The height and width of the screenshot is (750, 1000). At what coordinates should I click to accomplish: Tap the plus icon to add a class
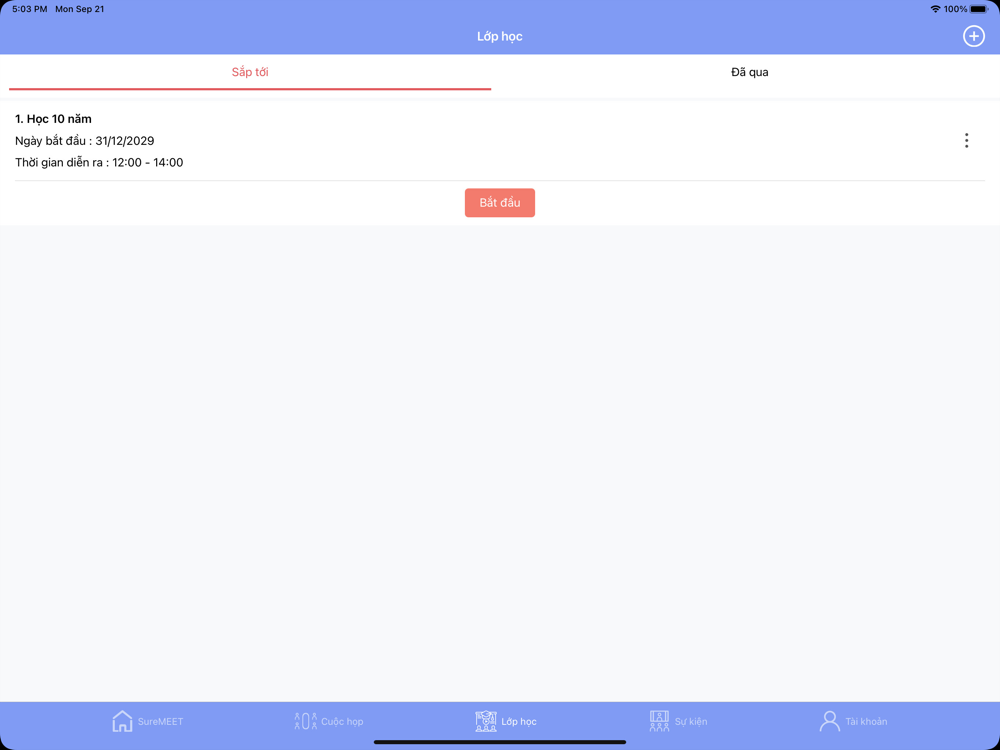click(973, 36)
